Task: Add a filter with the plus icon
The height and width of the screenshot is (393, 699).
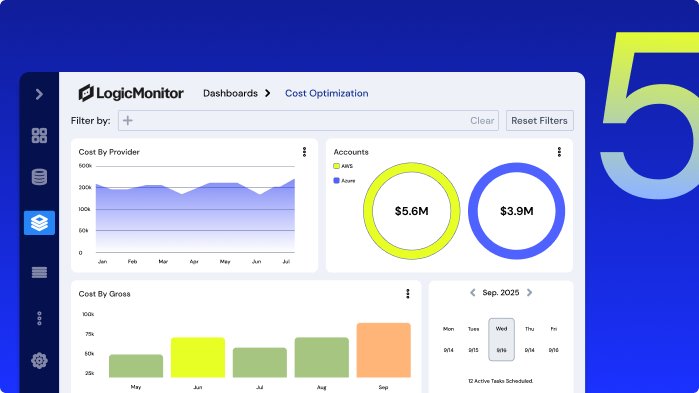Action: point(128,120)
